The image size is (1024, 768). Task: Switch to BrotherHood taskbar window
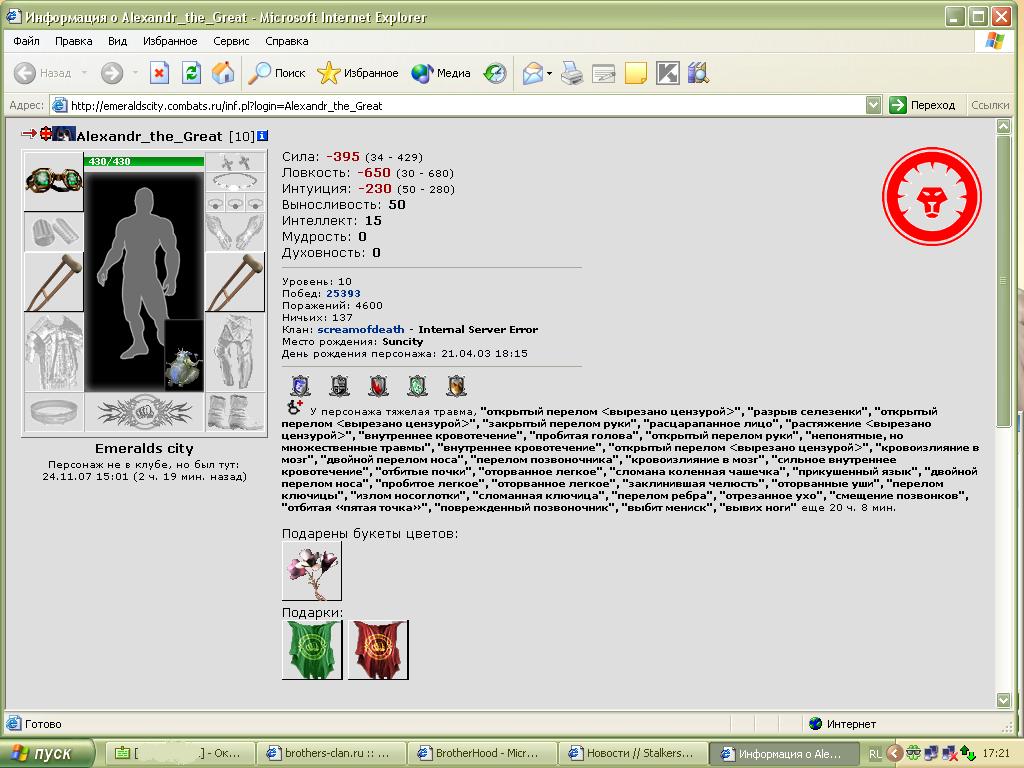click(482, 753)
